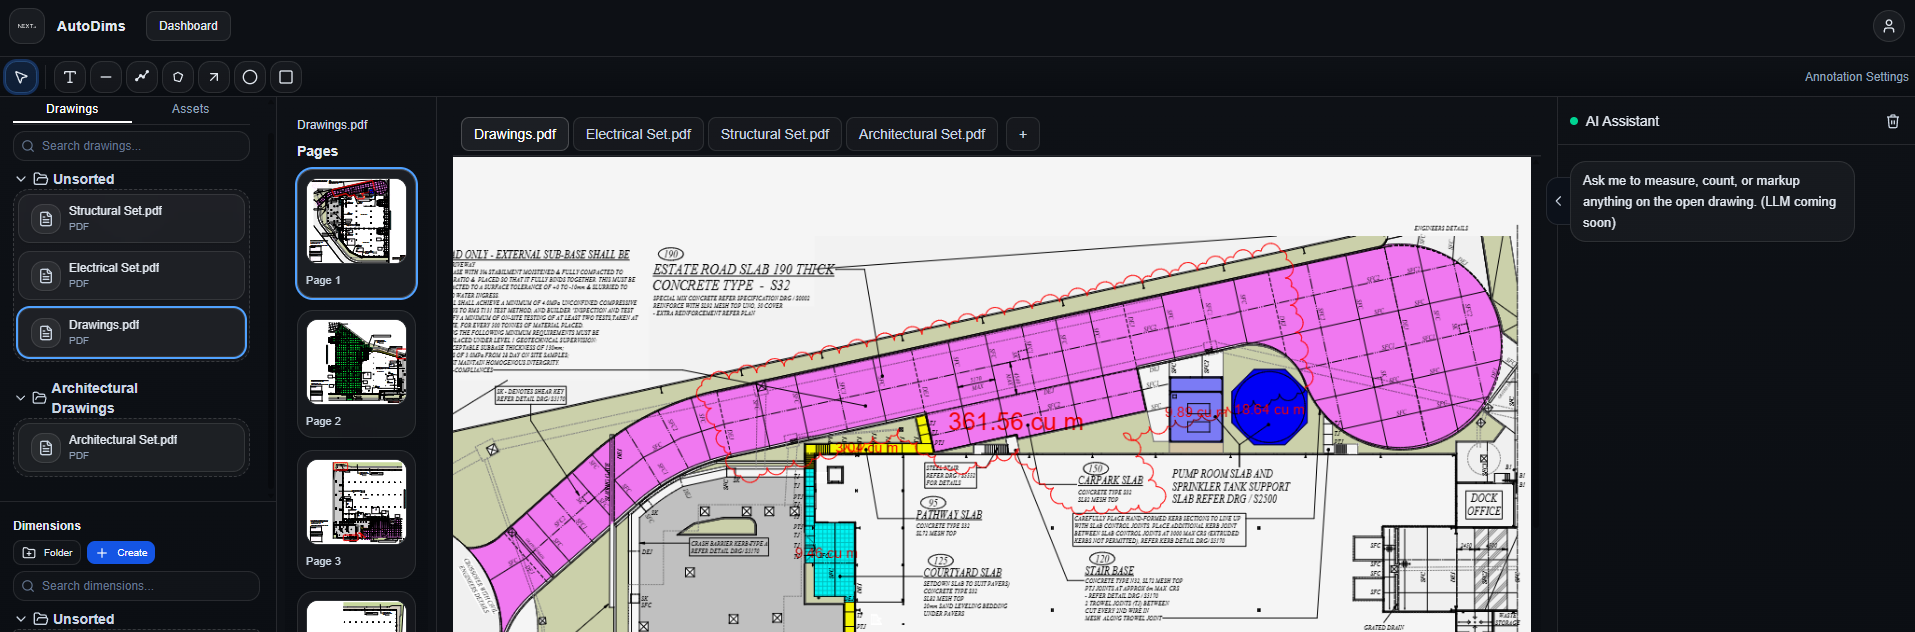Select the Arrow tool

214,77
